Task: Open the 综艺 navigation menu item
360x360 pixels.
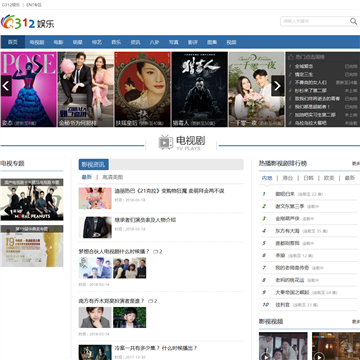Action: point(97,42)
